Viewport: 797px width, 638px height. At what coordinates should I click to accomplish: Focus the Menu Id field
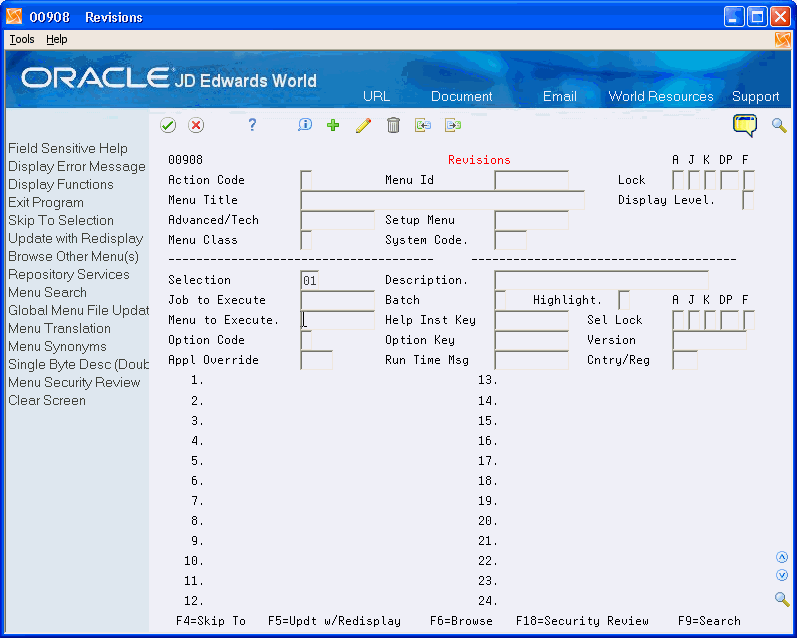pos(531,180)
